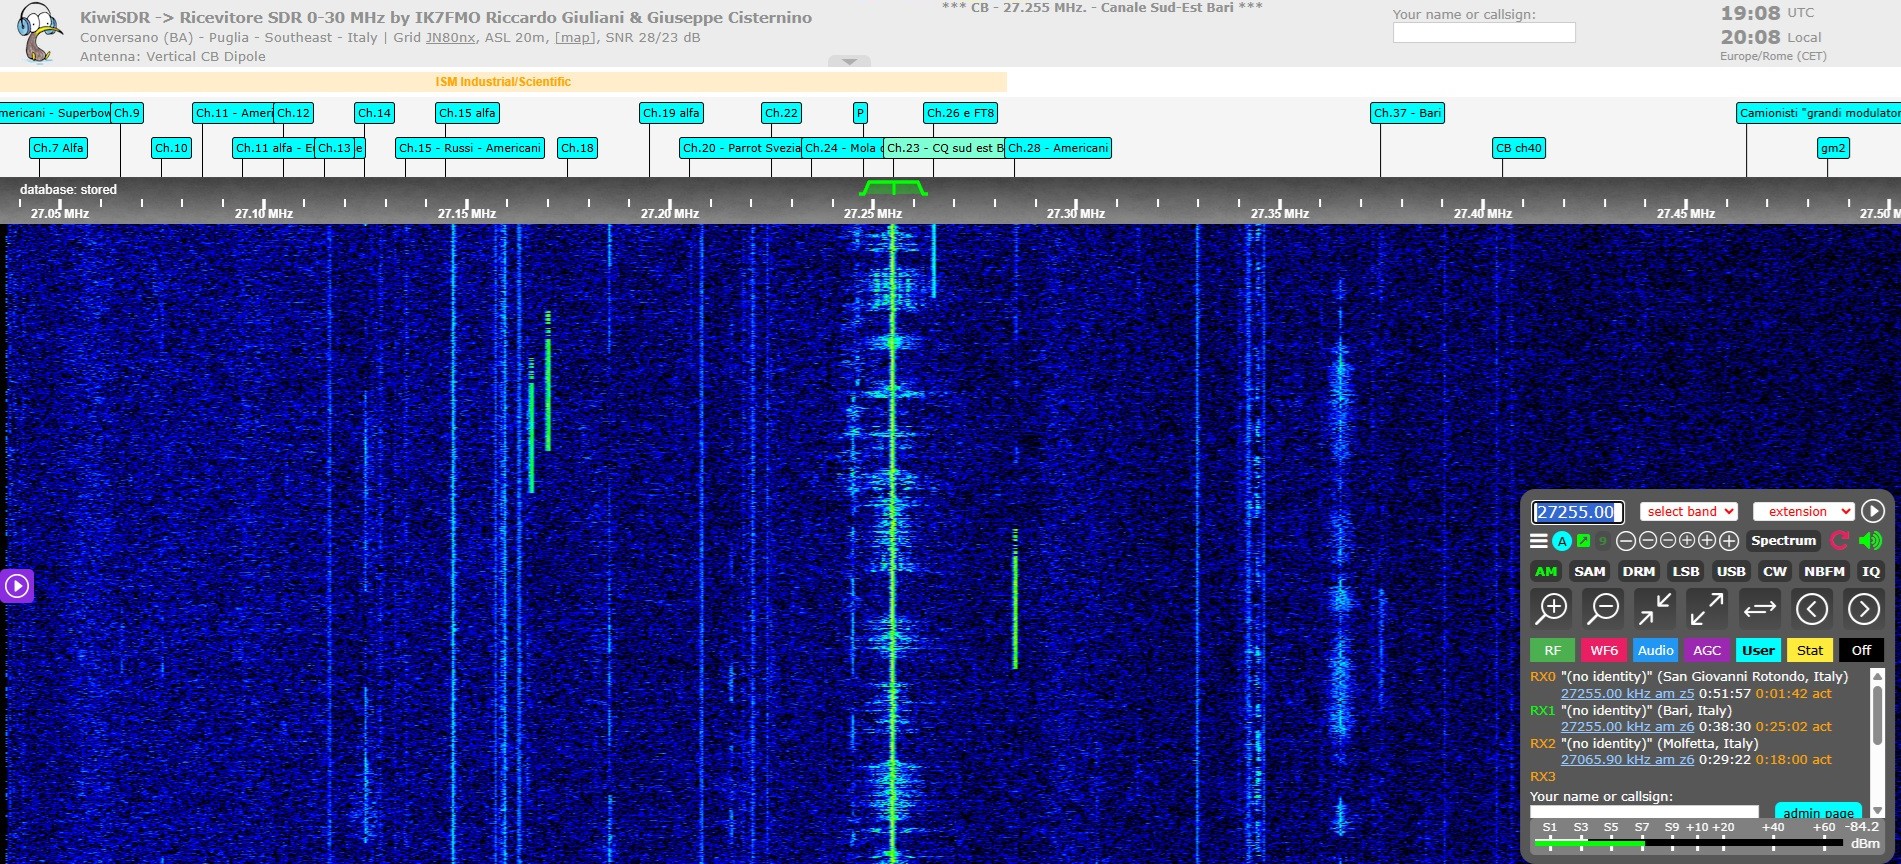Click the zoom in magnifier icon
Viewport: 1901px width, 864px height.
(1552, 608)
